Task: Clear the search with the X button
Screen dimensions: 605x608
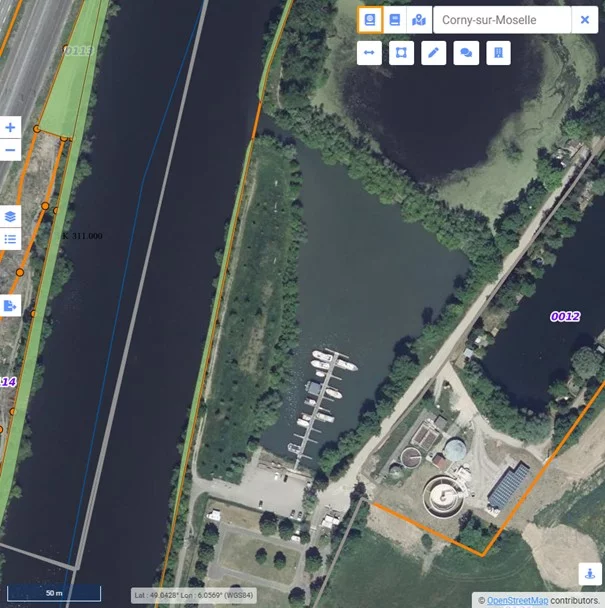Action: pyautogui.click(x=585, y=20)
